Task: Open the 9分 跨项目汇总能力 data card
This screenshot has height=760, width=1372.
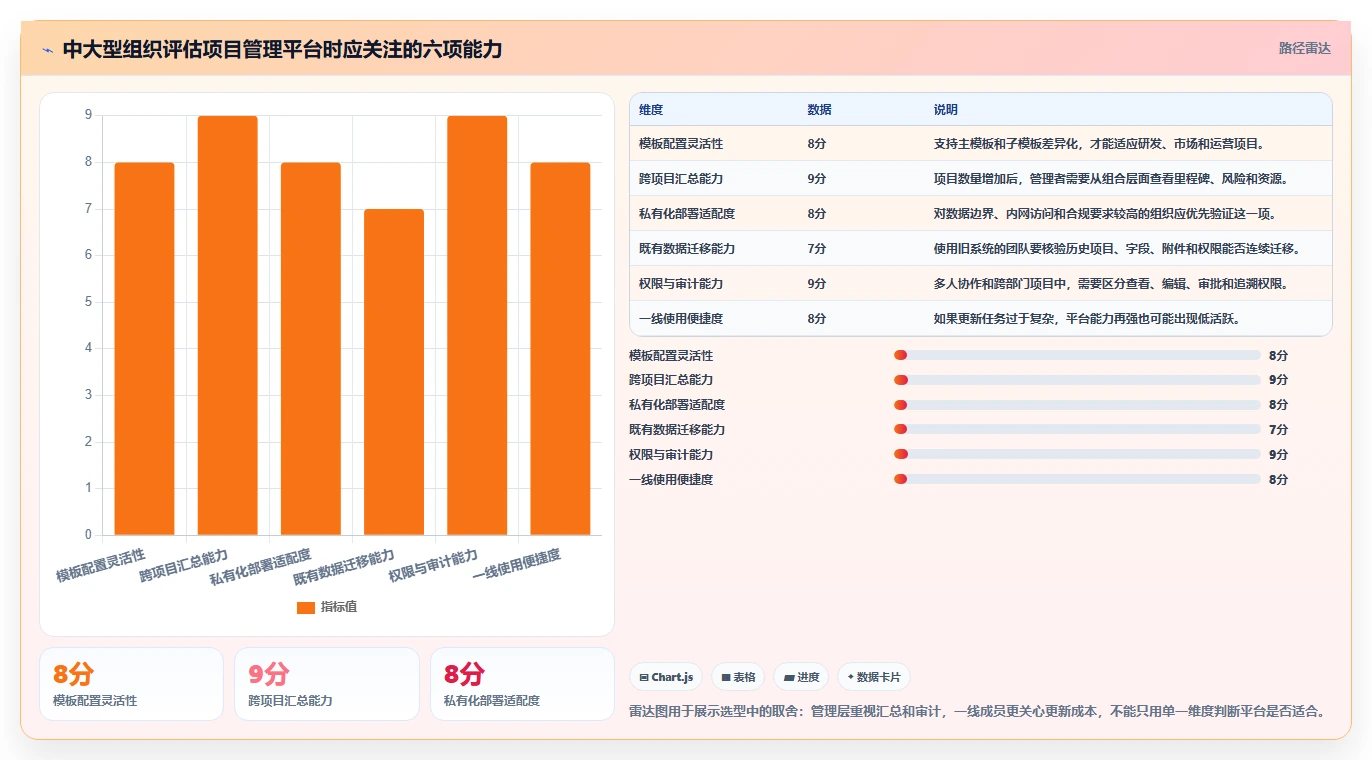Action: 327,684
